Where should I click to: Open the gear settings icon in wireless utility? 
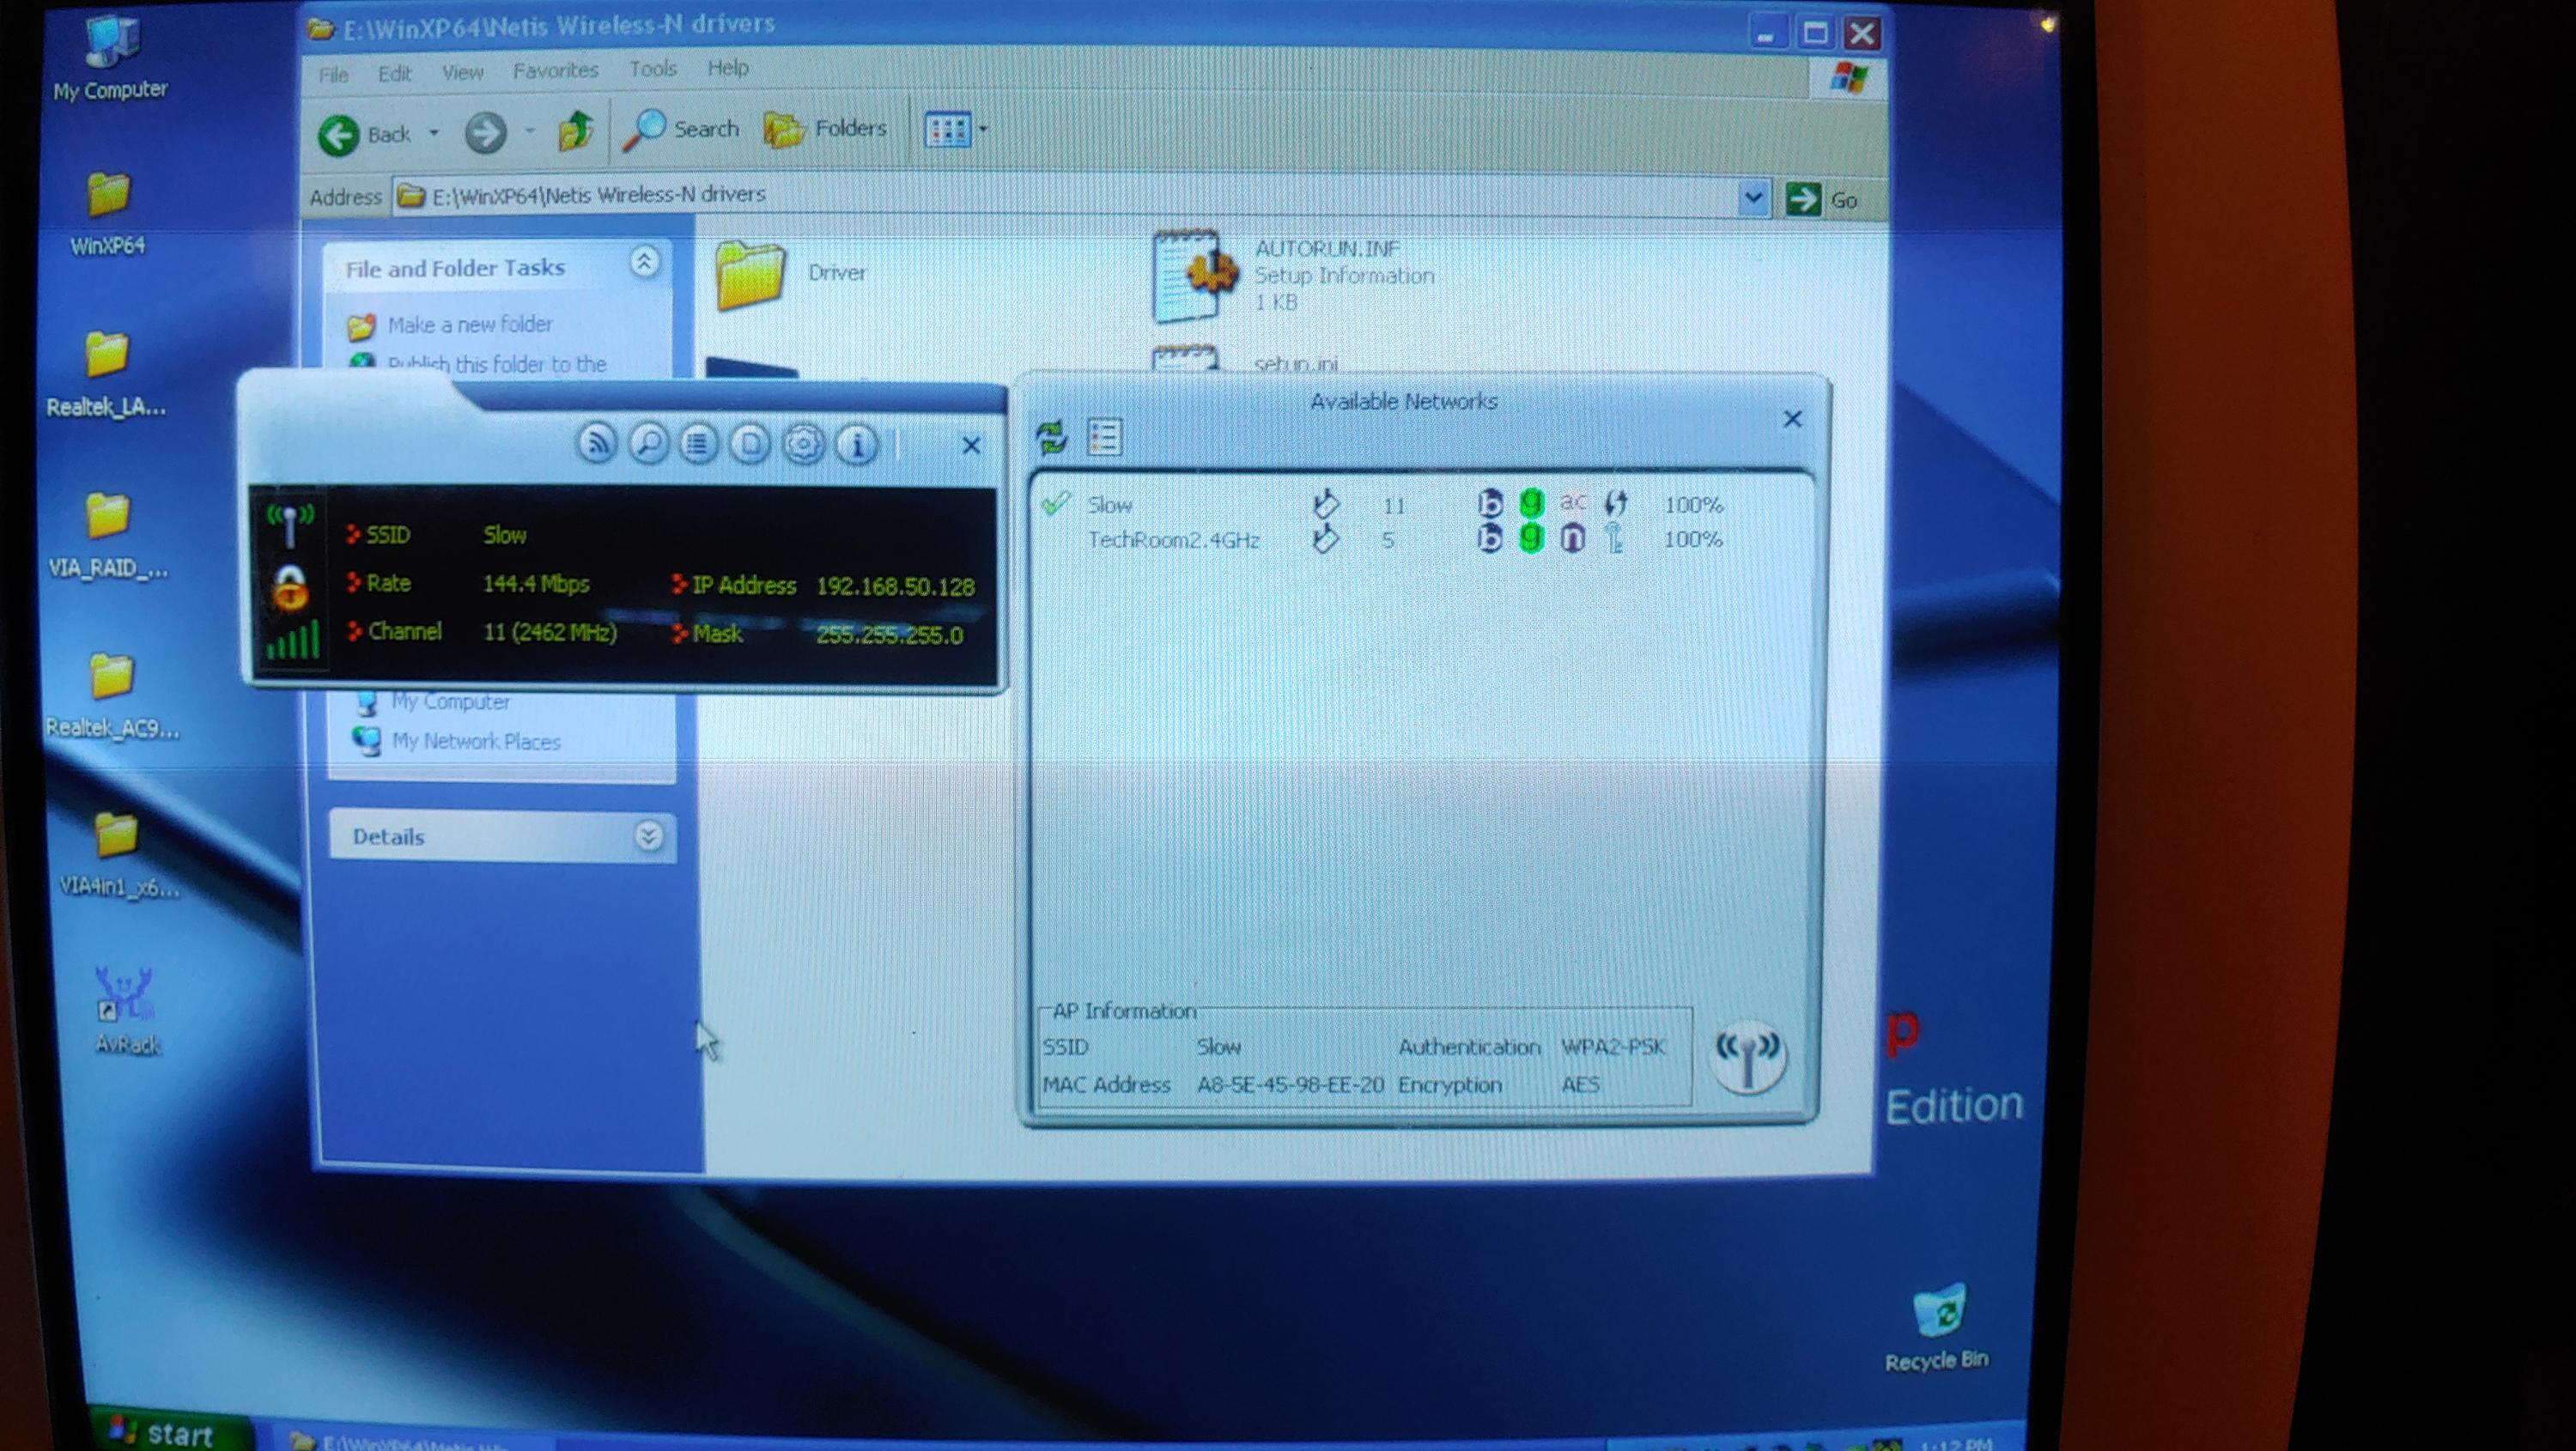click(803, 444)
